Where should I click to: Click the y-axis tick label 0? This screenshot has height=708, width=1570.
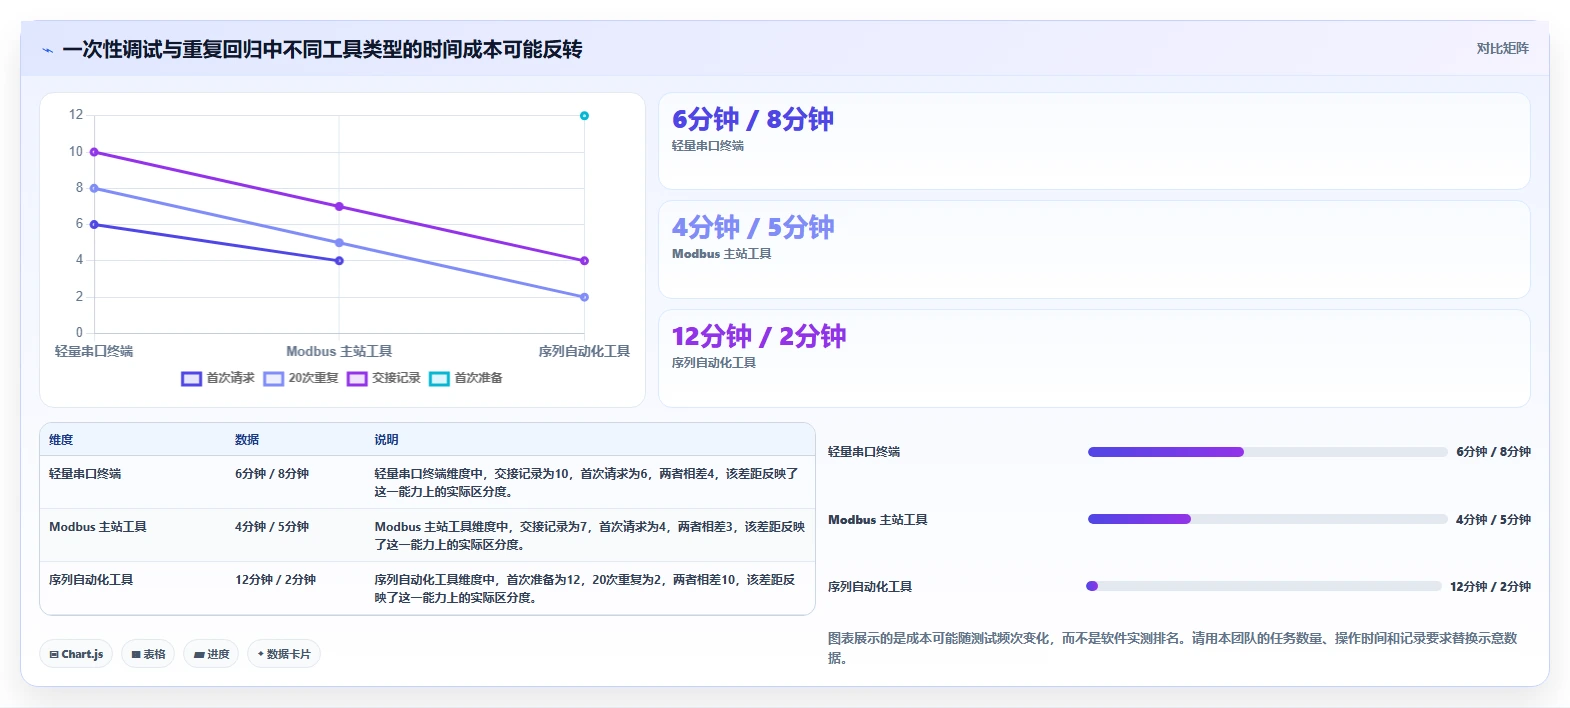(x=80, y=333)
